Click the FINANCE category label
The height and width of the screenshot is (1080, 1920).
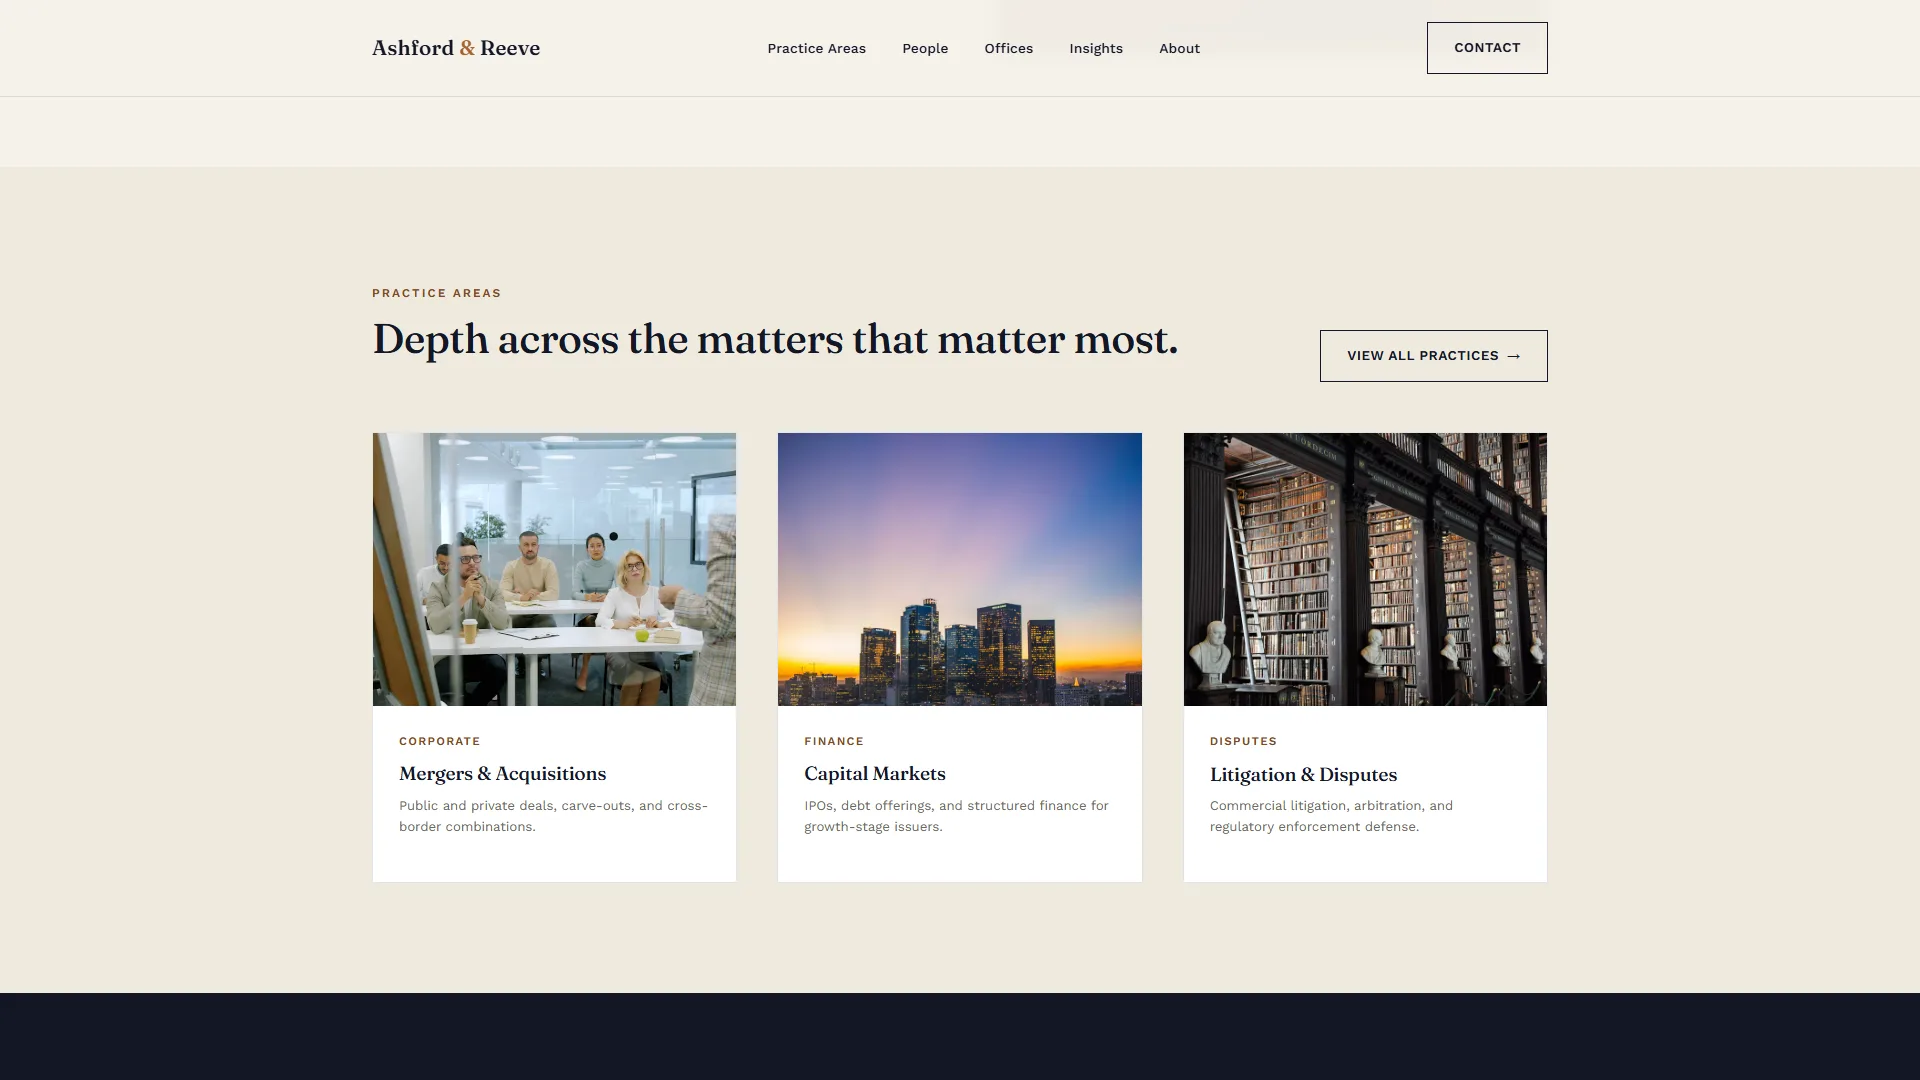pos(833,741)
